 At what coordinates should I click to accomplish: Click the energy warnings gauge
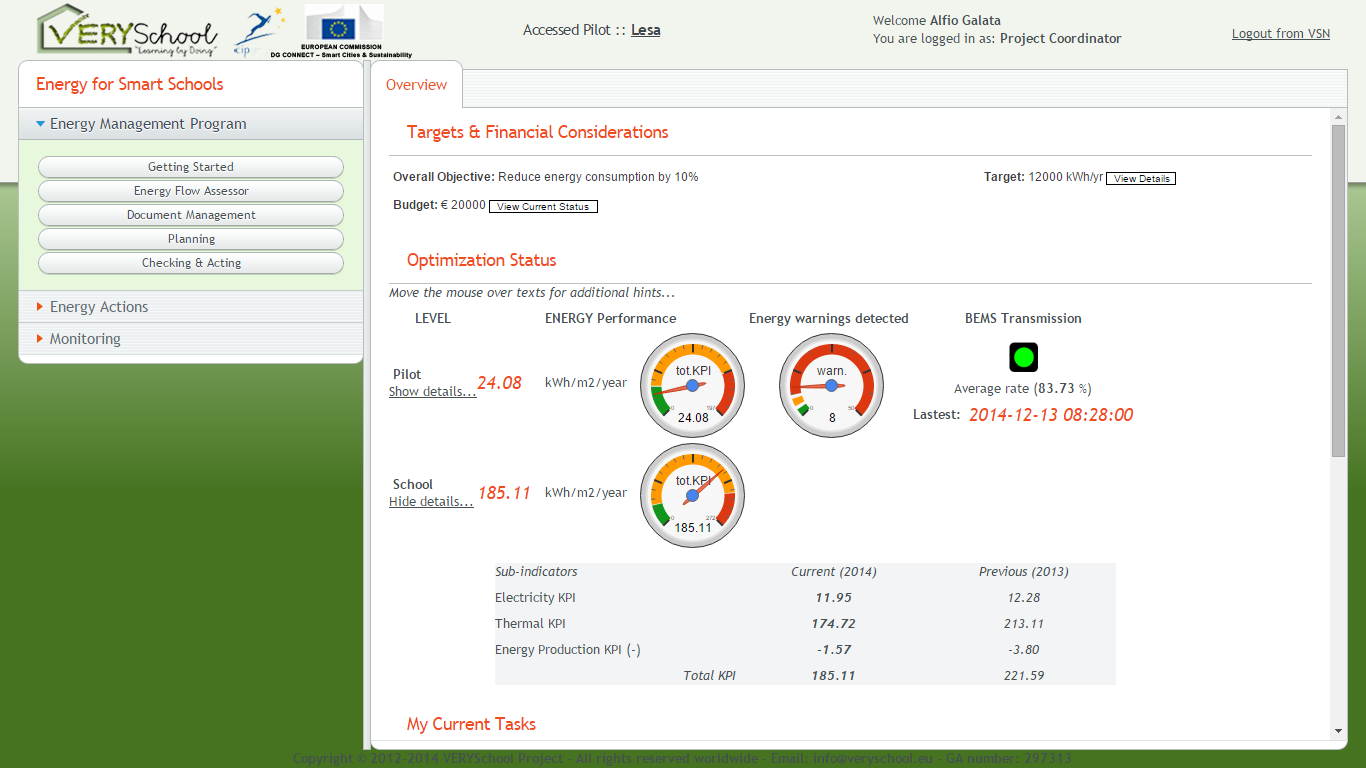pyautogui.click(x=831, y=386)
